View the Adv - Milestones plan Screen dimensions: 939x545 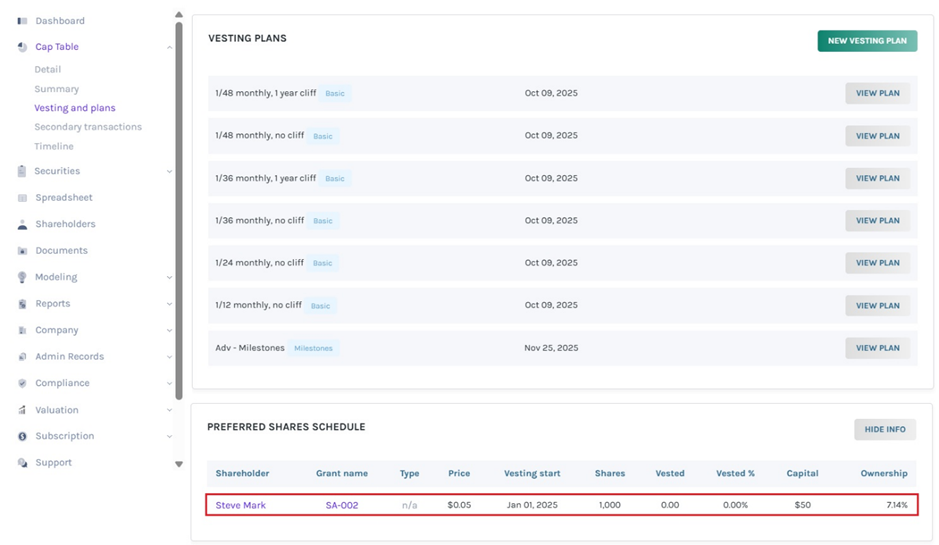point(876,348)
